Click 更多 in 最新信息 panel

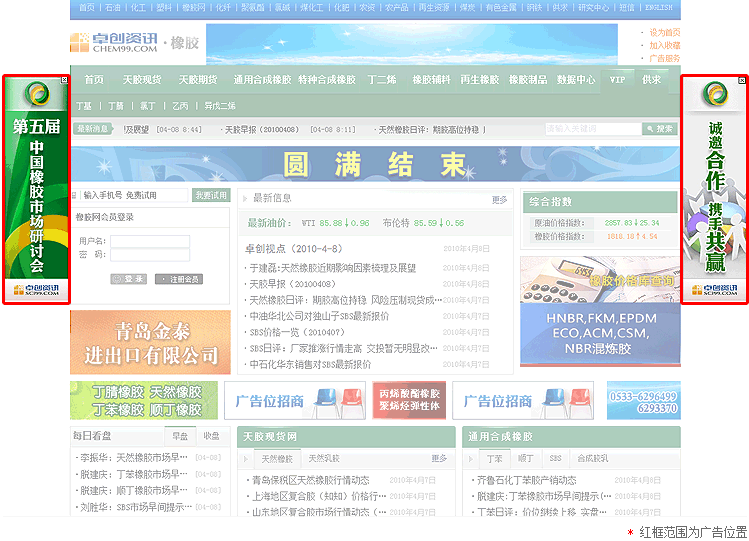[x=500, y=200]
